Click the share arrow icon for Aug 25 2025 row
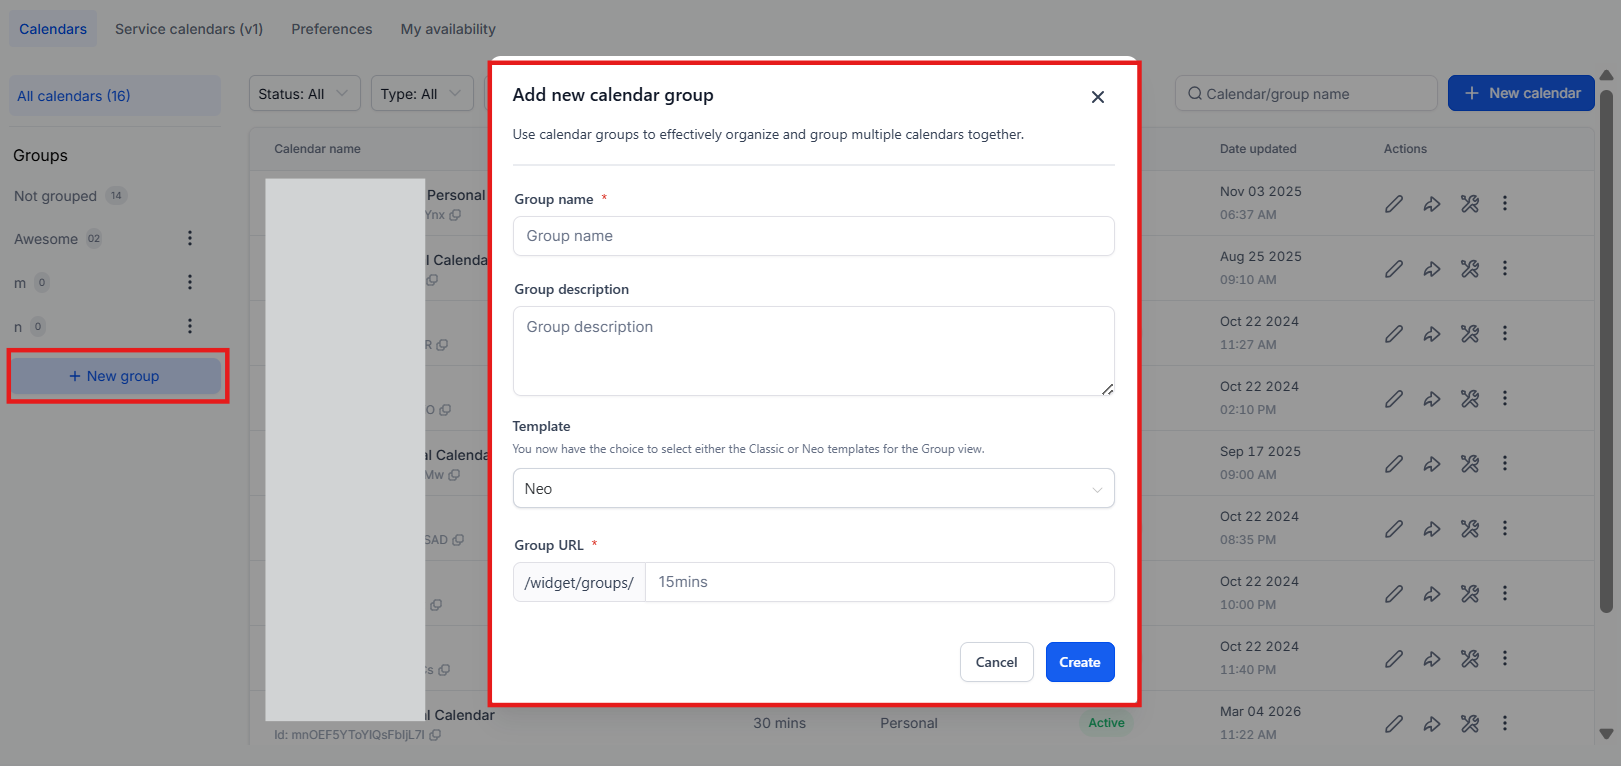 click(x=1432, y=269)
